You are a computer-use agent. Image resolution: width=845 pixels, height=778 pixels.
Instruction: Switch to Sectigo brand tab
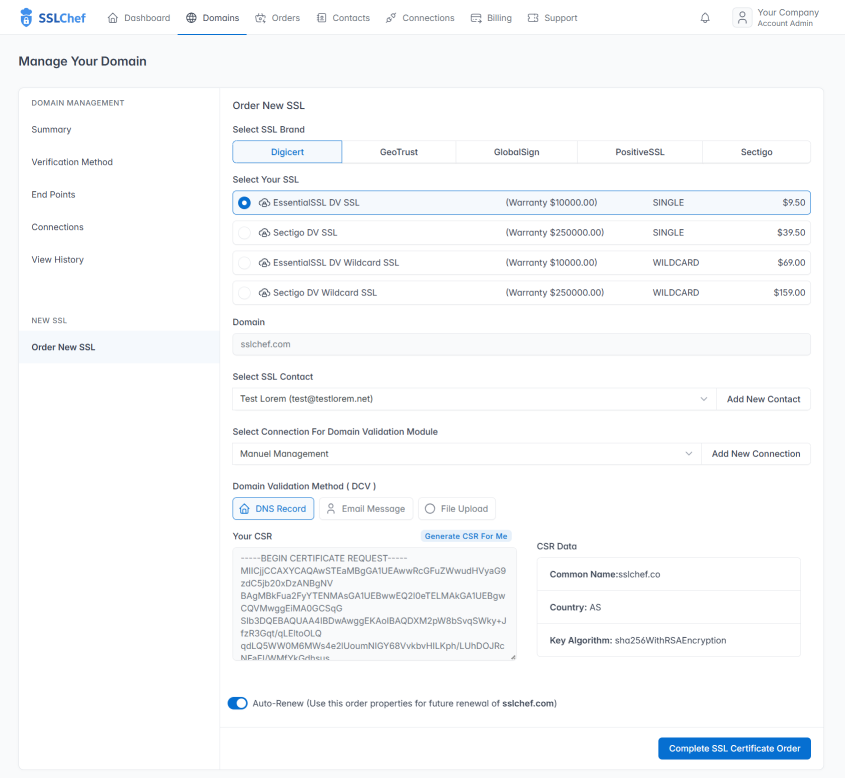756,152
